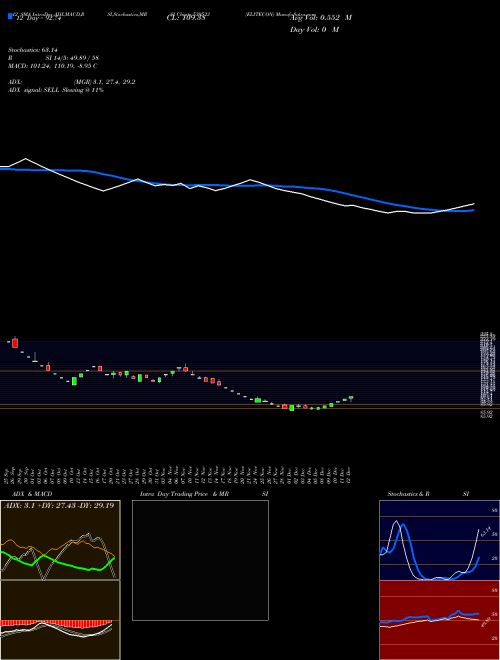Click the "Day Vol: 0 M" label
The height and width of the screenshot is (660, 500).
314,30
